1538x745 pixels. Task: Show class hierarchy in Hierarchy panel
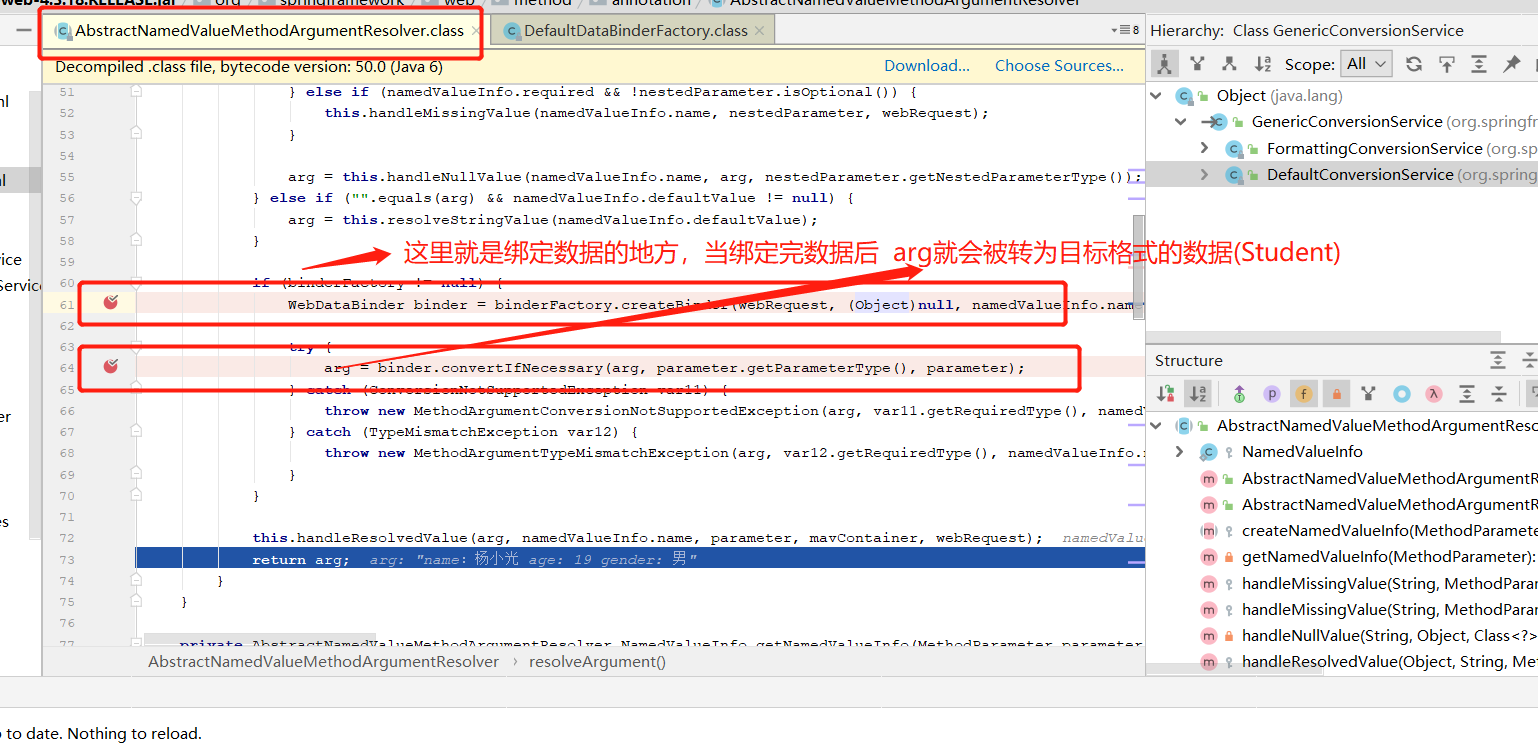(x=1164, y=64)
